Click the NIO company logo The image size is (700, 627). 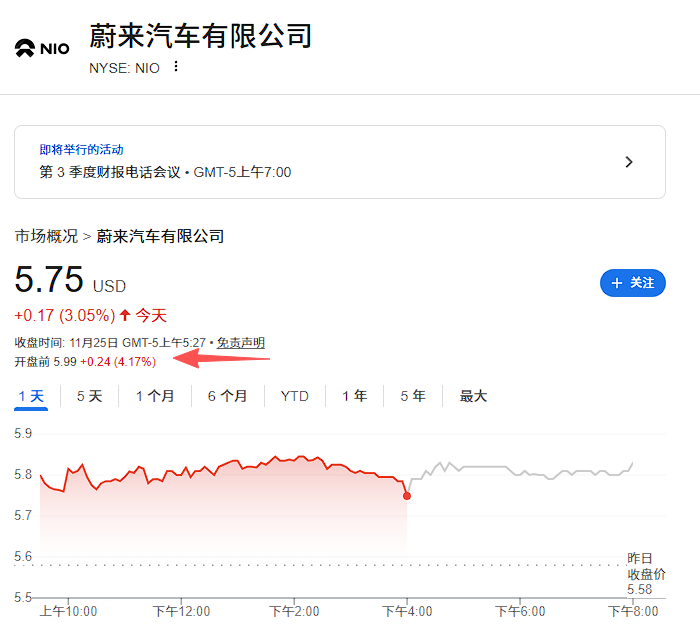click(x=42, y=48)
